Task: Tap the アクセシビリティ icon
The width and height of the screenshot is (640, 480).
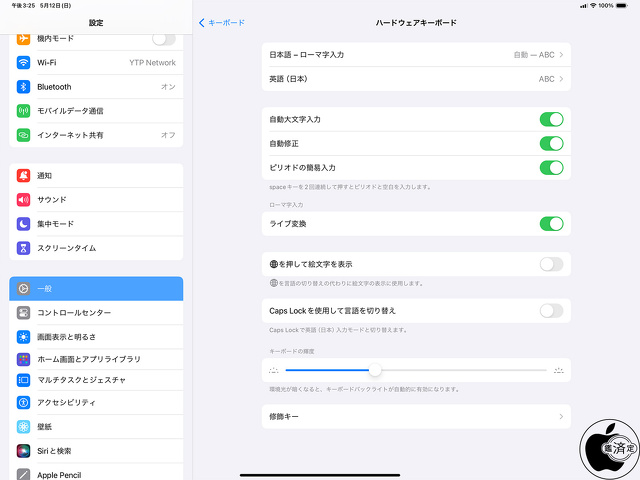Action: 23,402
